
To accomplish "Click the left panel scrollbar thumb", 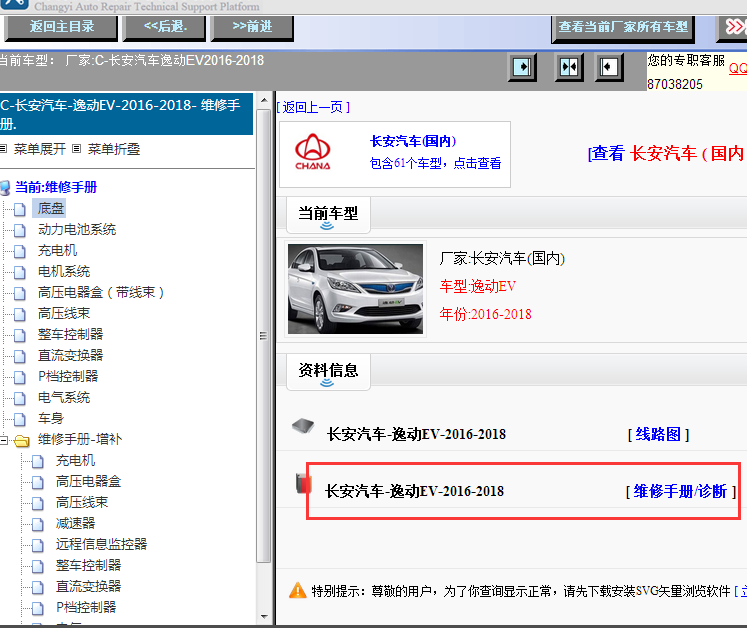I will (x=263, y=336).
